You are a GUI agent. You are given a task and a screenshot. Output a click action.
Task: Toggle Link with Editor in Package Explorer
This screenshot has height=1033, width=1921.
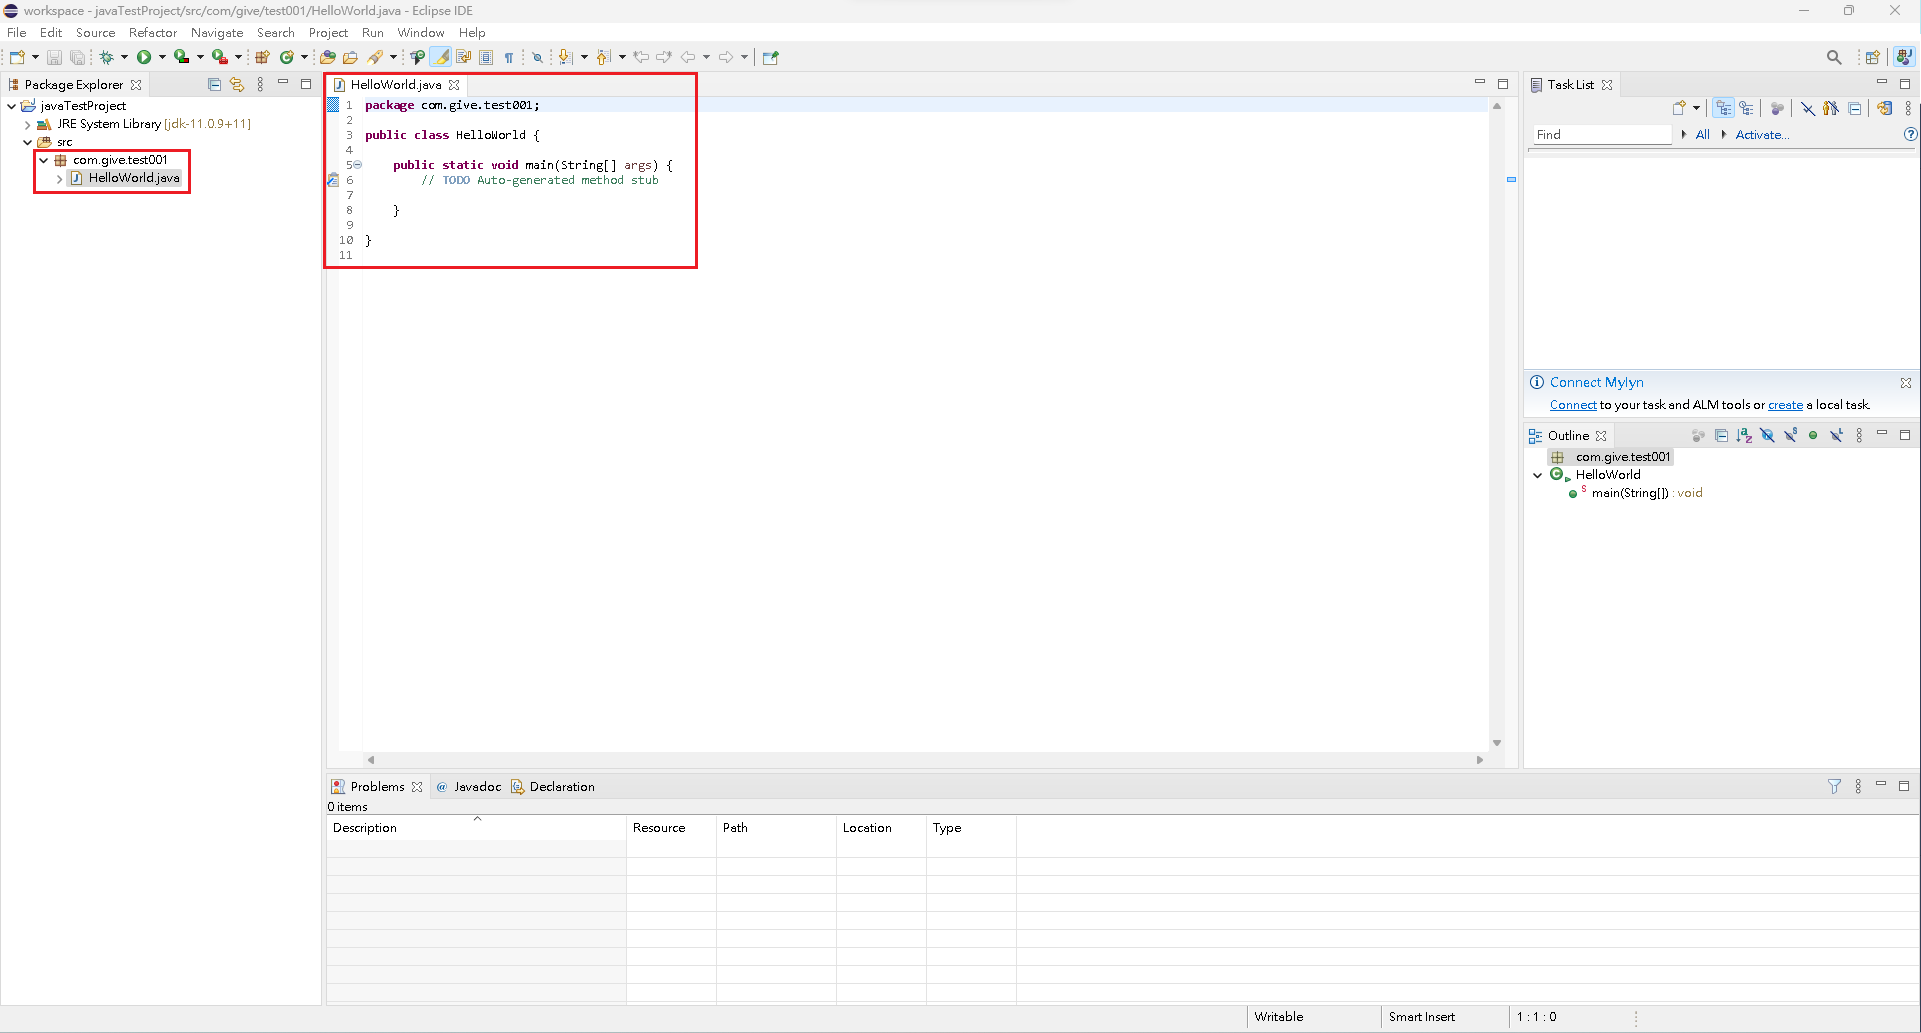tap(237, 85)
